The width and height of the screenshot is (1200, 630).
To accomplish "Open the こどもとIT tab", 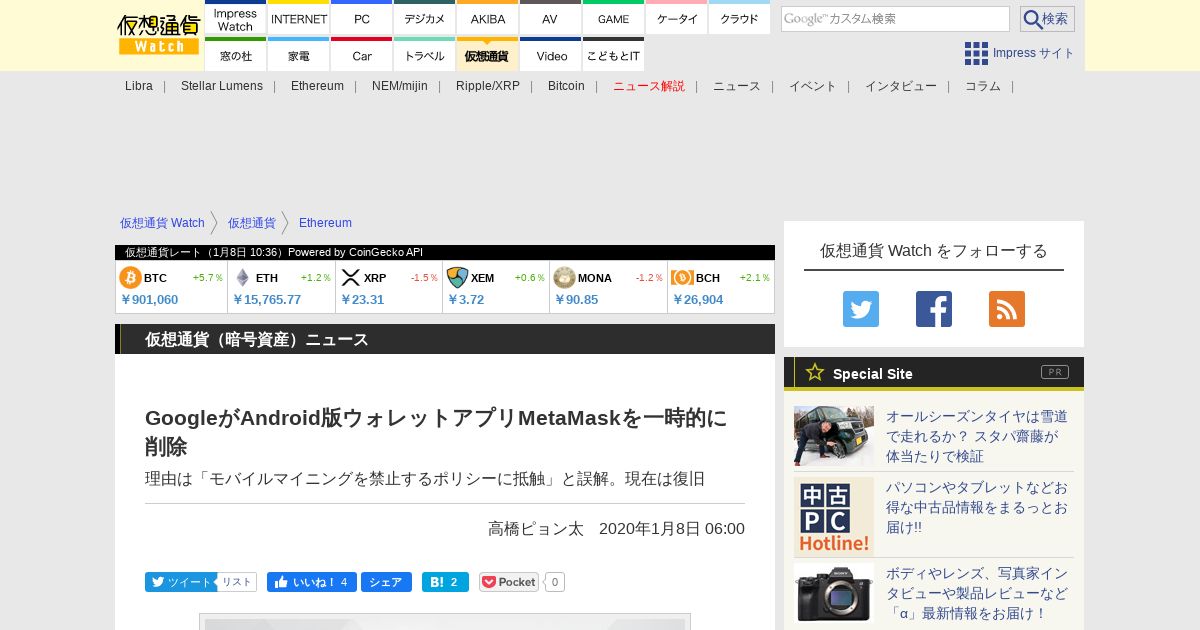I will point(613,55).
